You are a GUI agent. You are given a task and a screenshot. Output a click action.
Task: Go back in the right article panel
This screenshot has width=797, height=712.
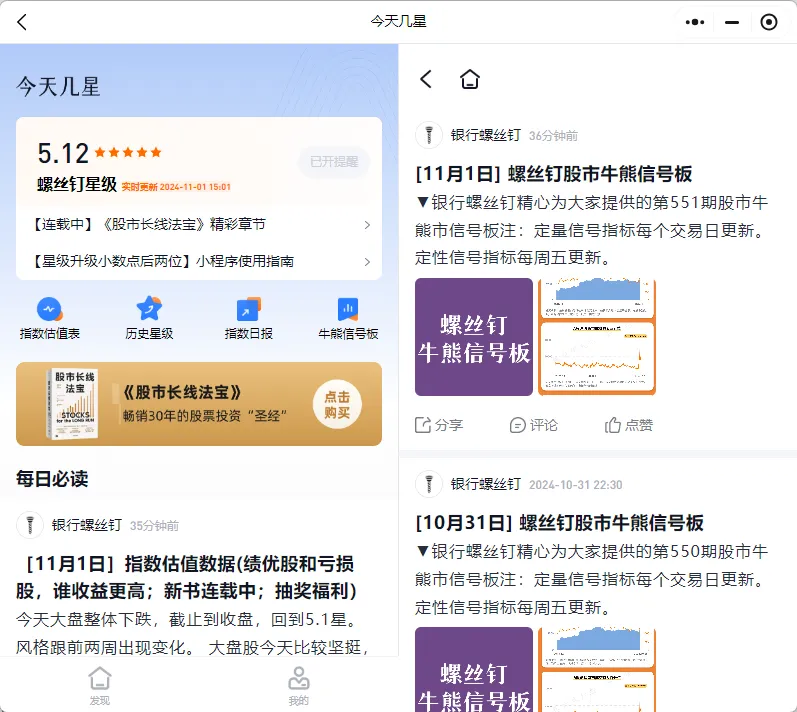tap(426, 79)
